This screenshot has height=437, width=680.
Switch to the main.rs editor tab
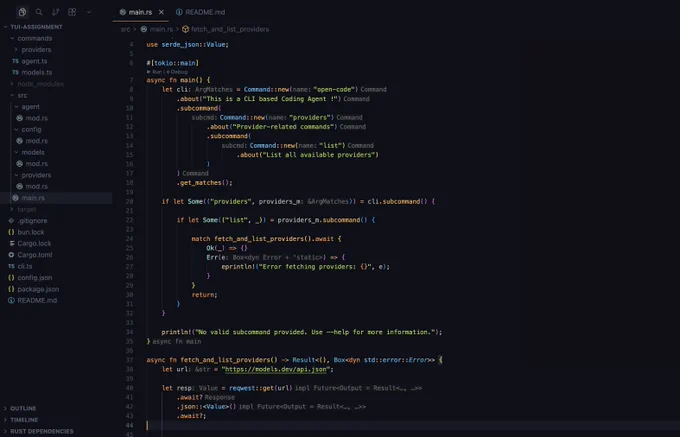coord(140,12)
